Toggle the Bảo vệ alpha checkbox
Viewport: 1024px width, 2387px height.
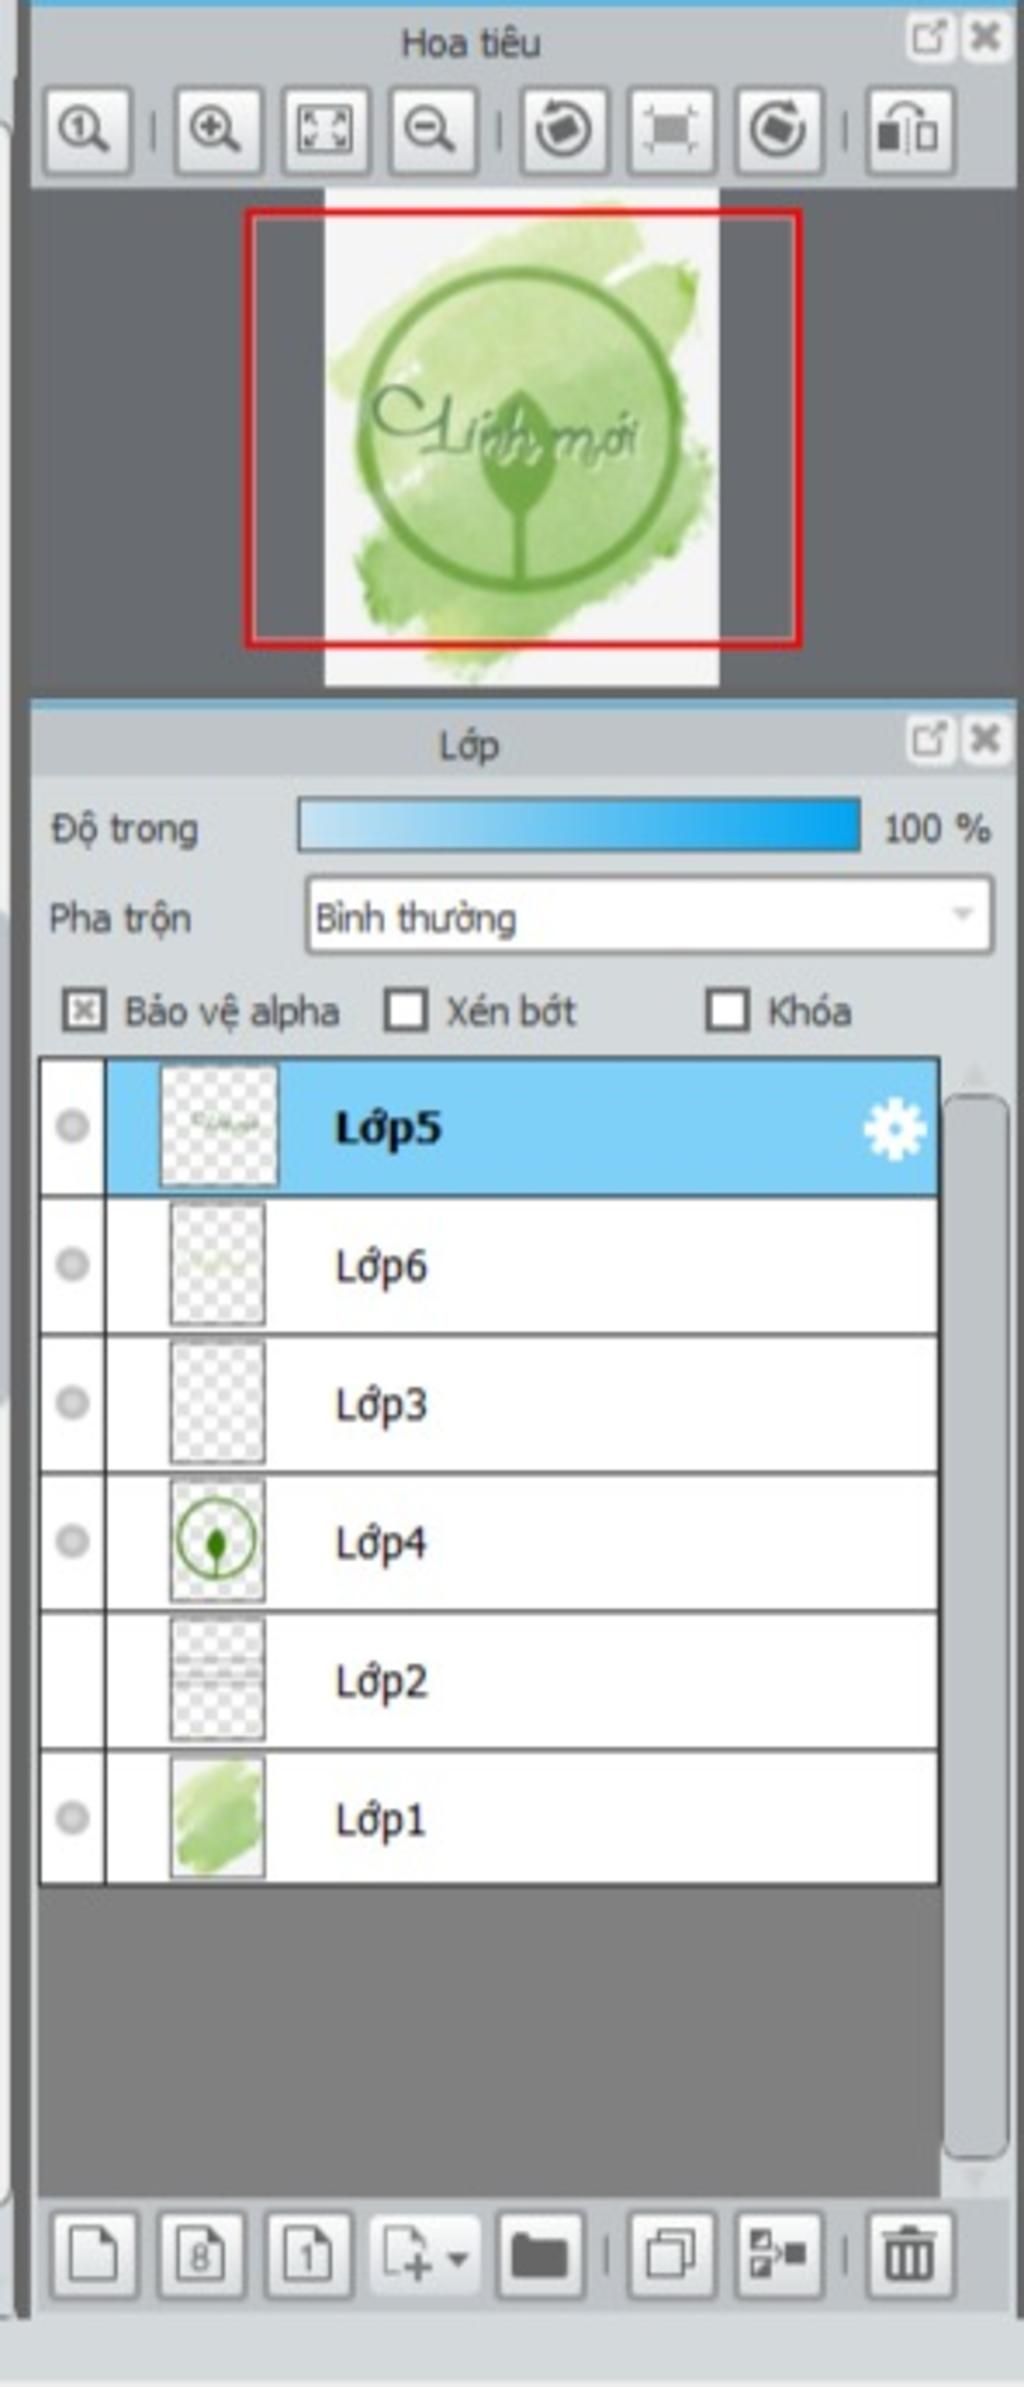click(x=83, y=1010)
